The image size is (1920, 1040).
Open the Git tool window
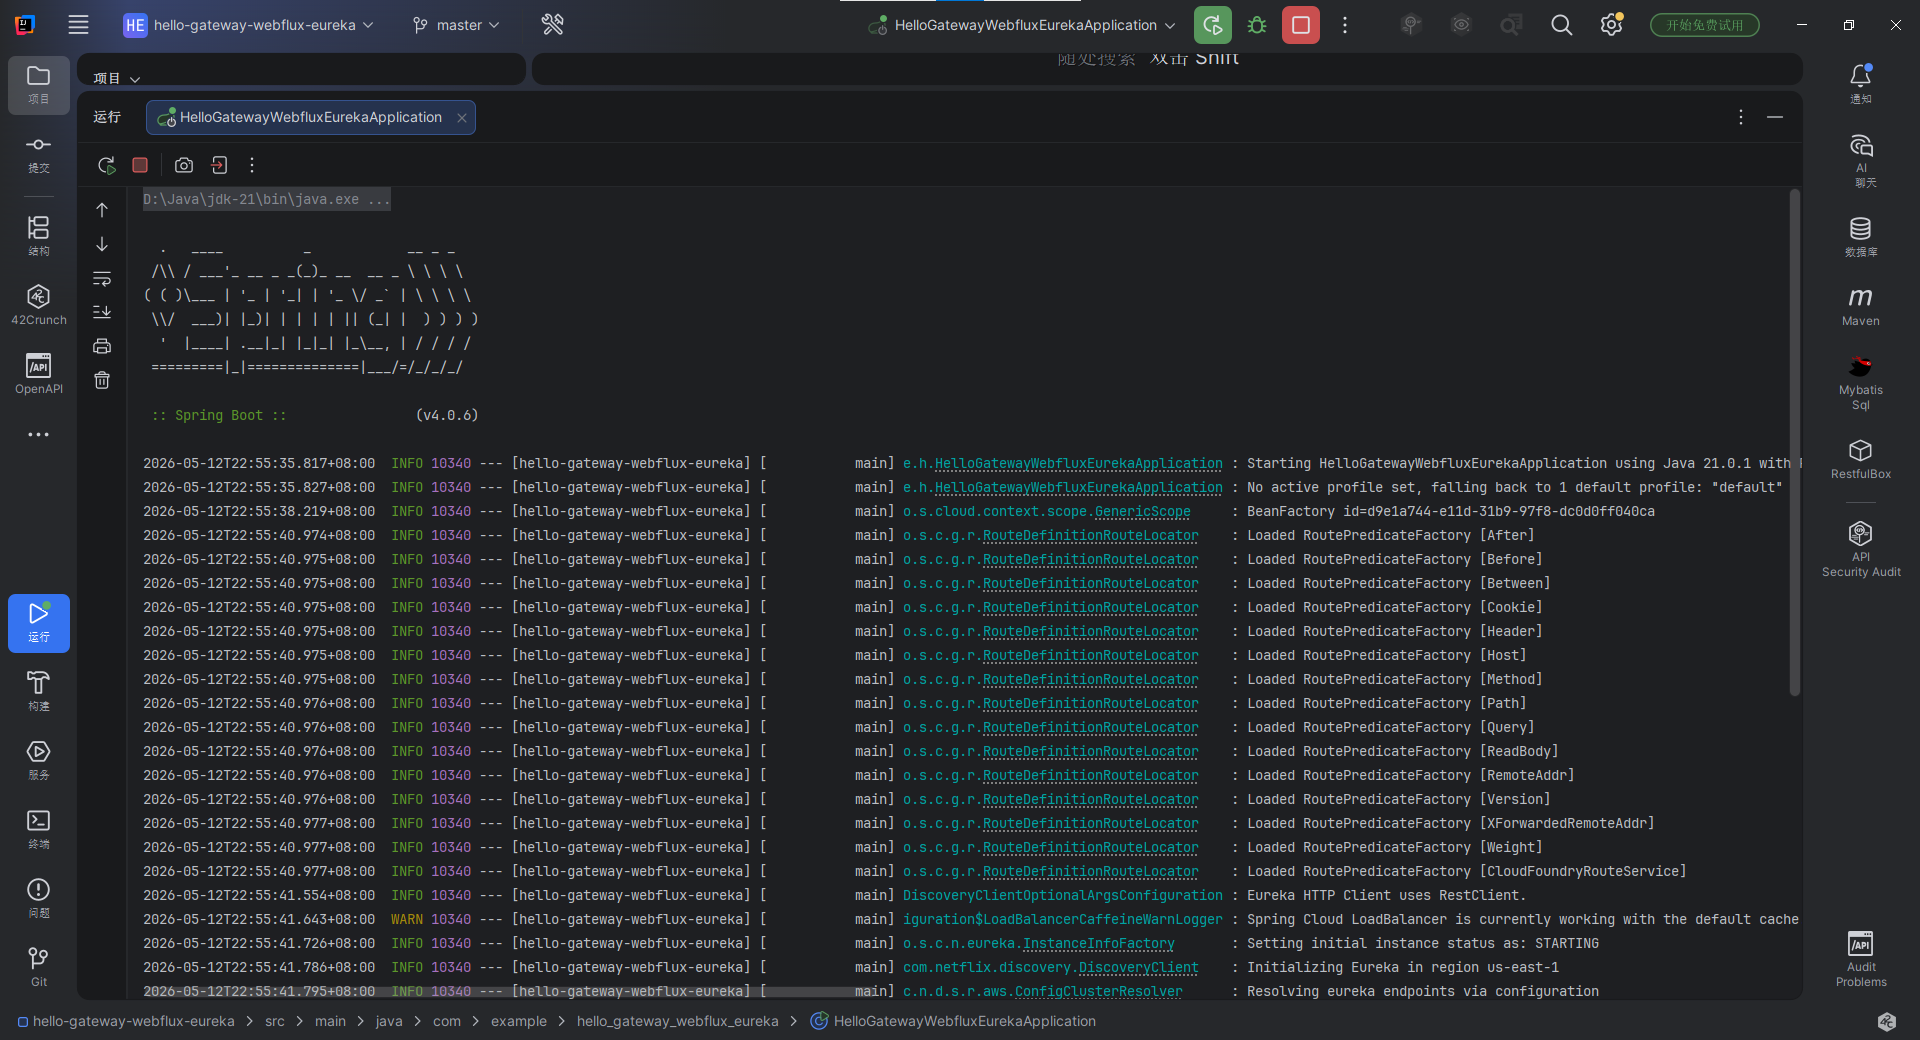pos(38,967)
